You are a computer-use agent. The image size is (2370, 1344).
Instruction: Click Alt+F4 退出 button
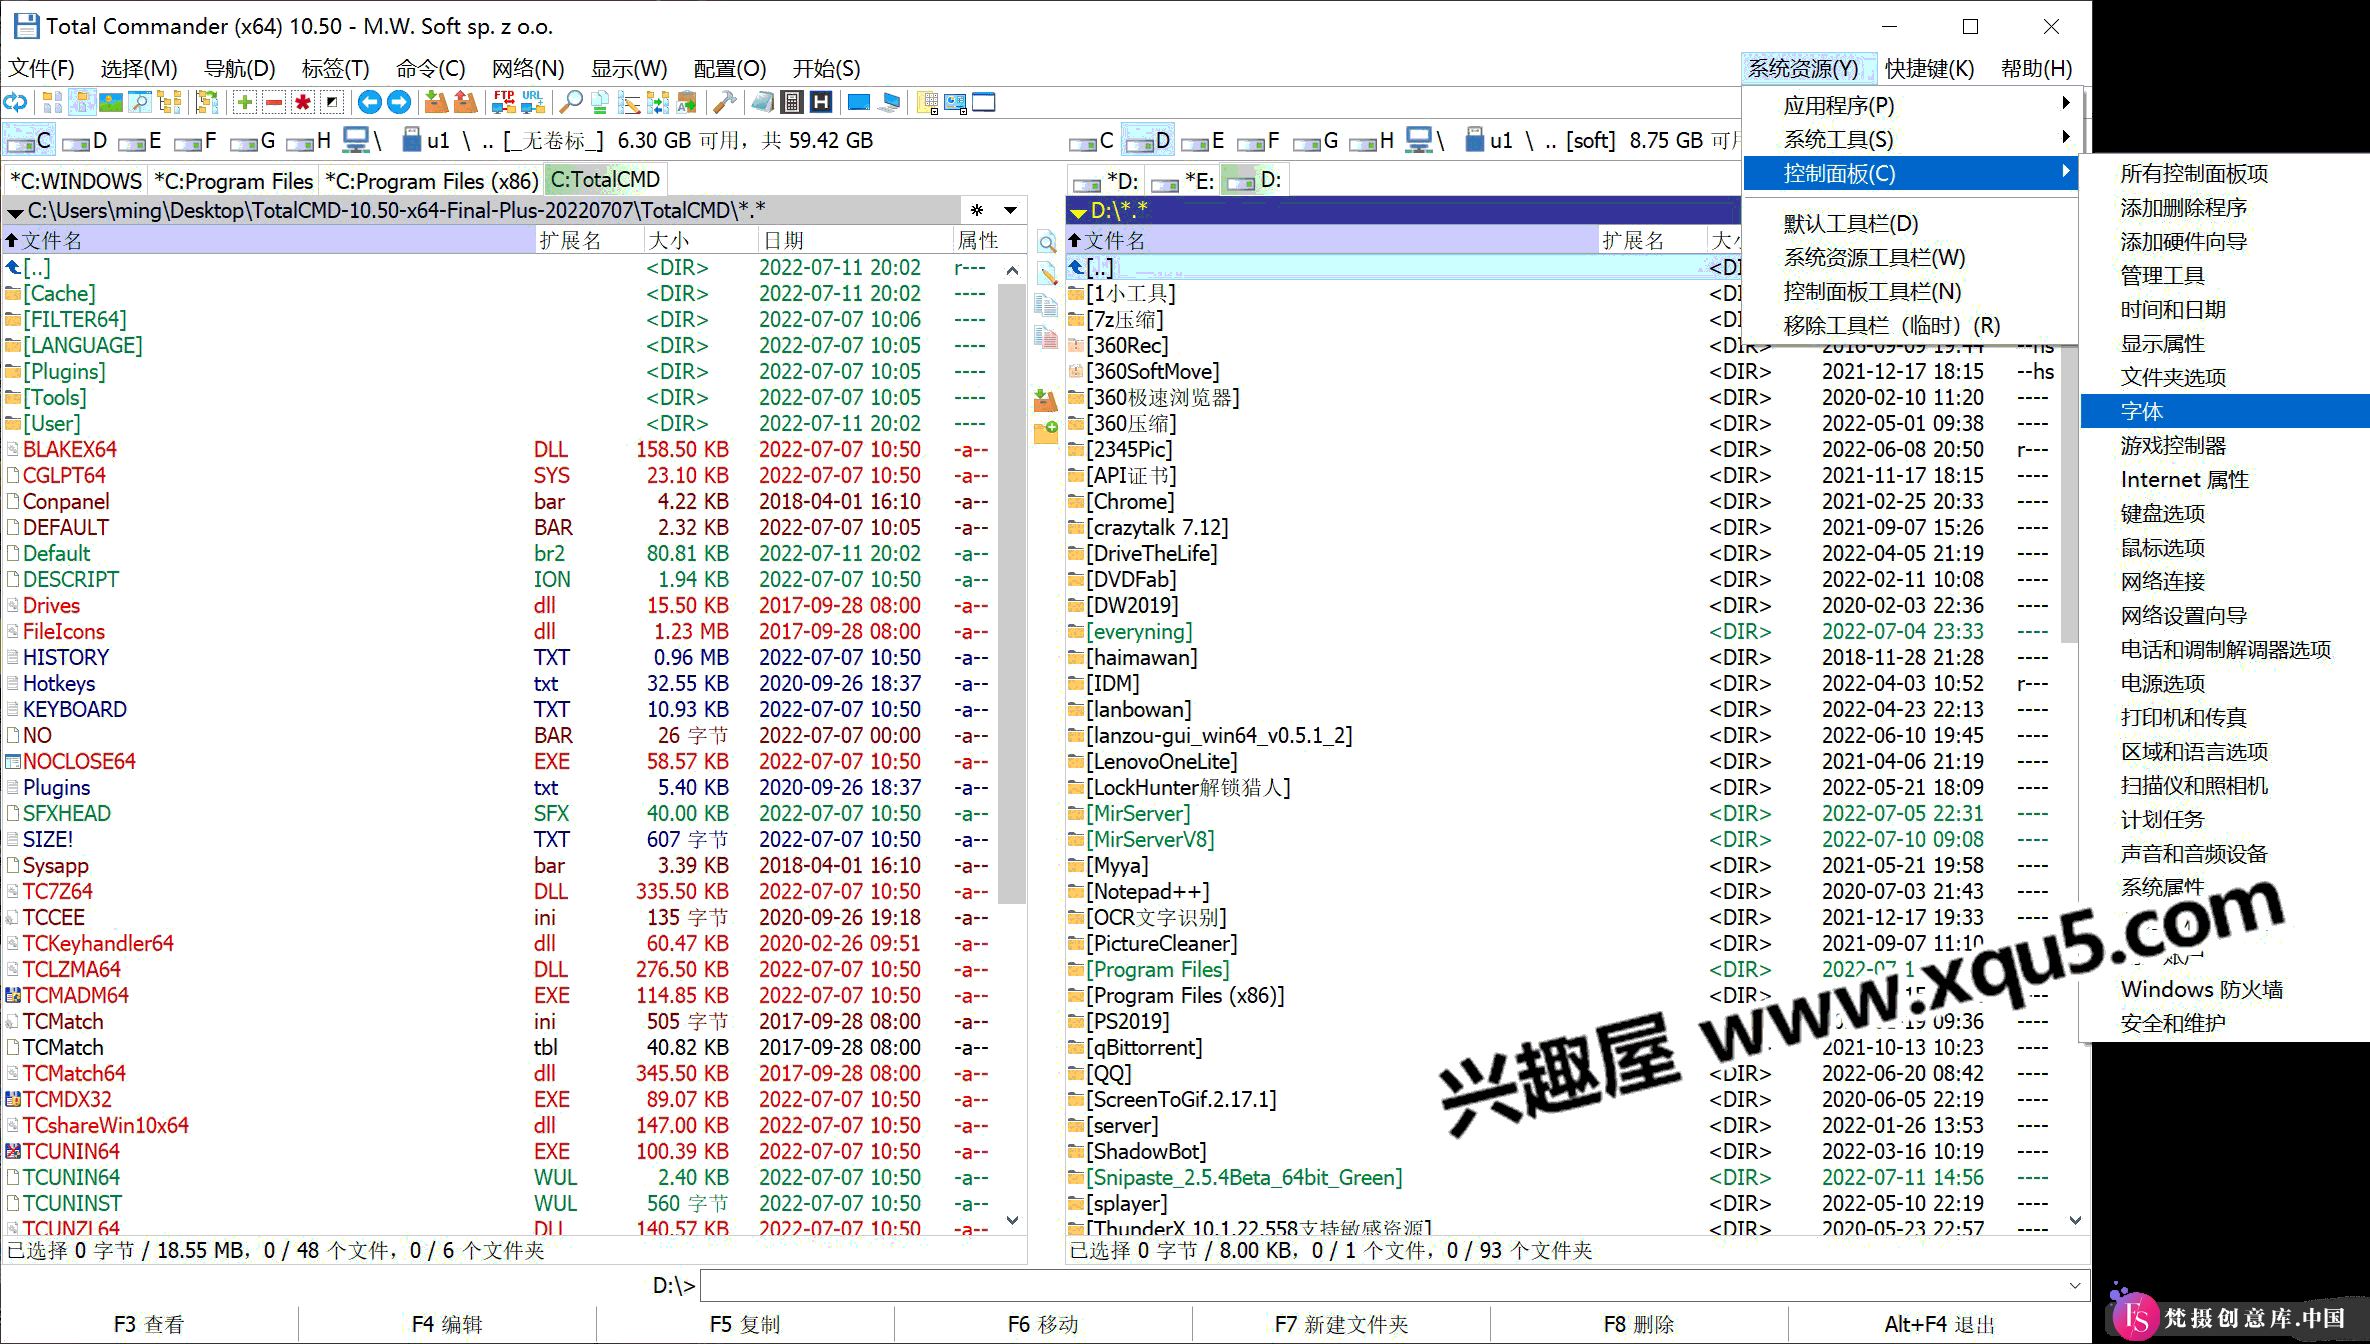tap(1939, 1324)
